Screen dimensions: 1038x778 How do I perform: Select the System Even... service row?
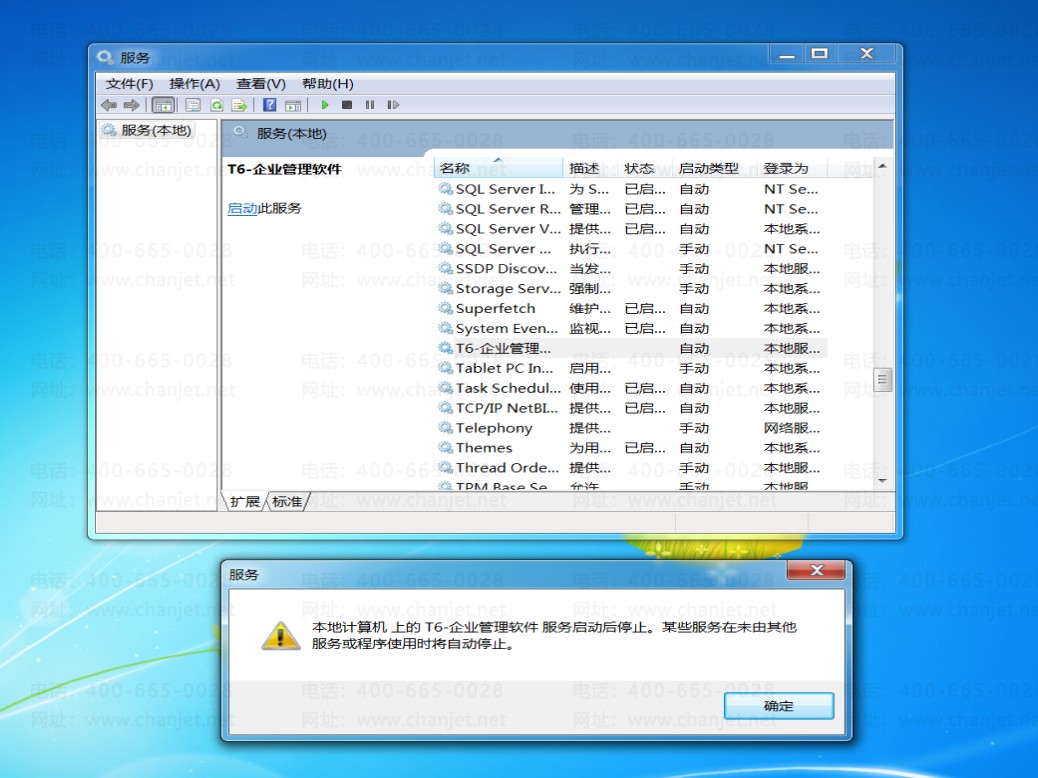[631, 328]
